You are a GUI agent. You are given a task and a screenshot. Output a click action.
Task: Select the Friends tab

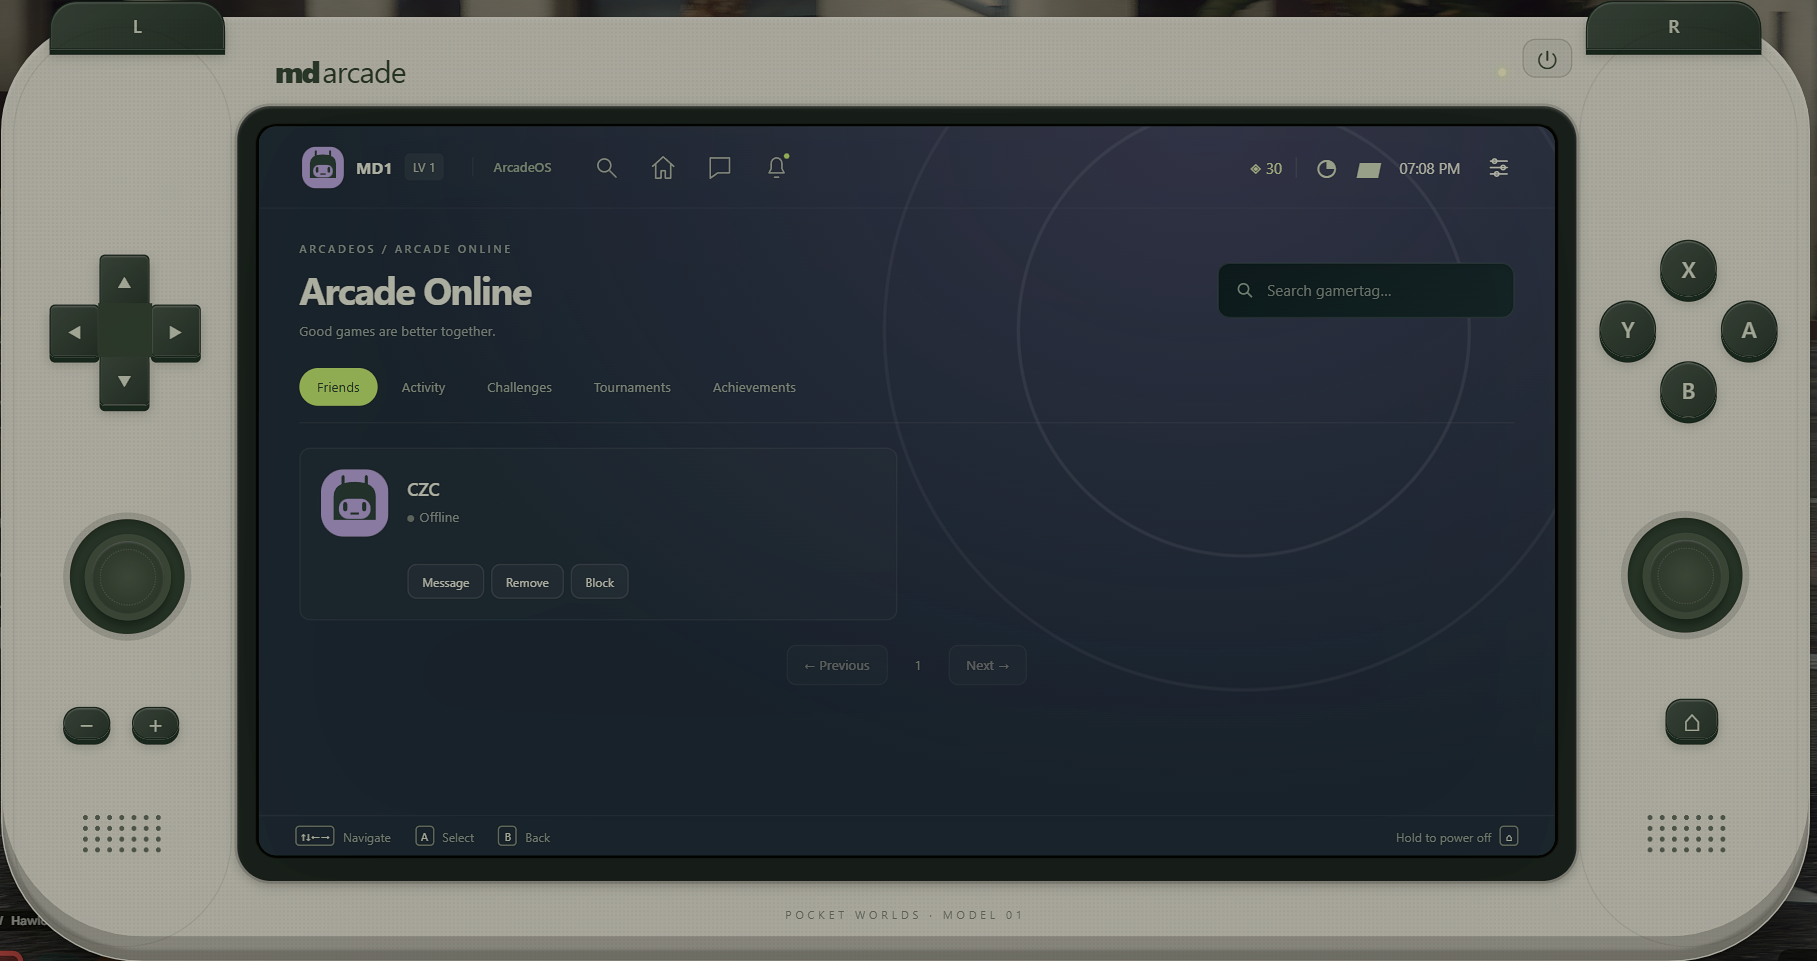click(x=338, y=387)
